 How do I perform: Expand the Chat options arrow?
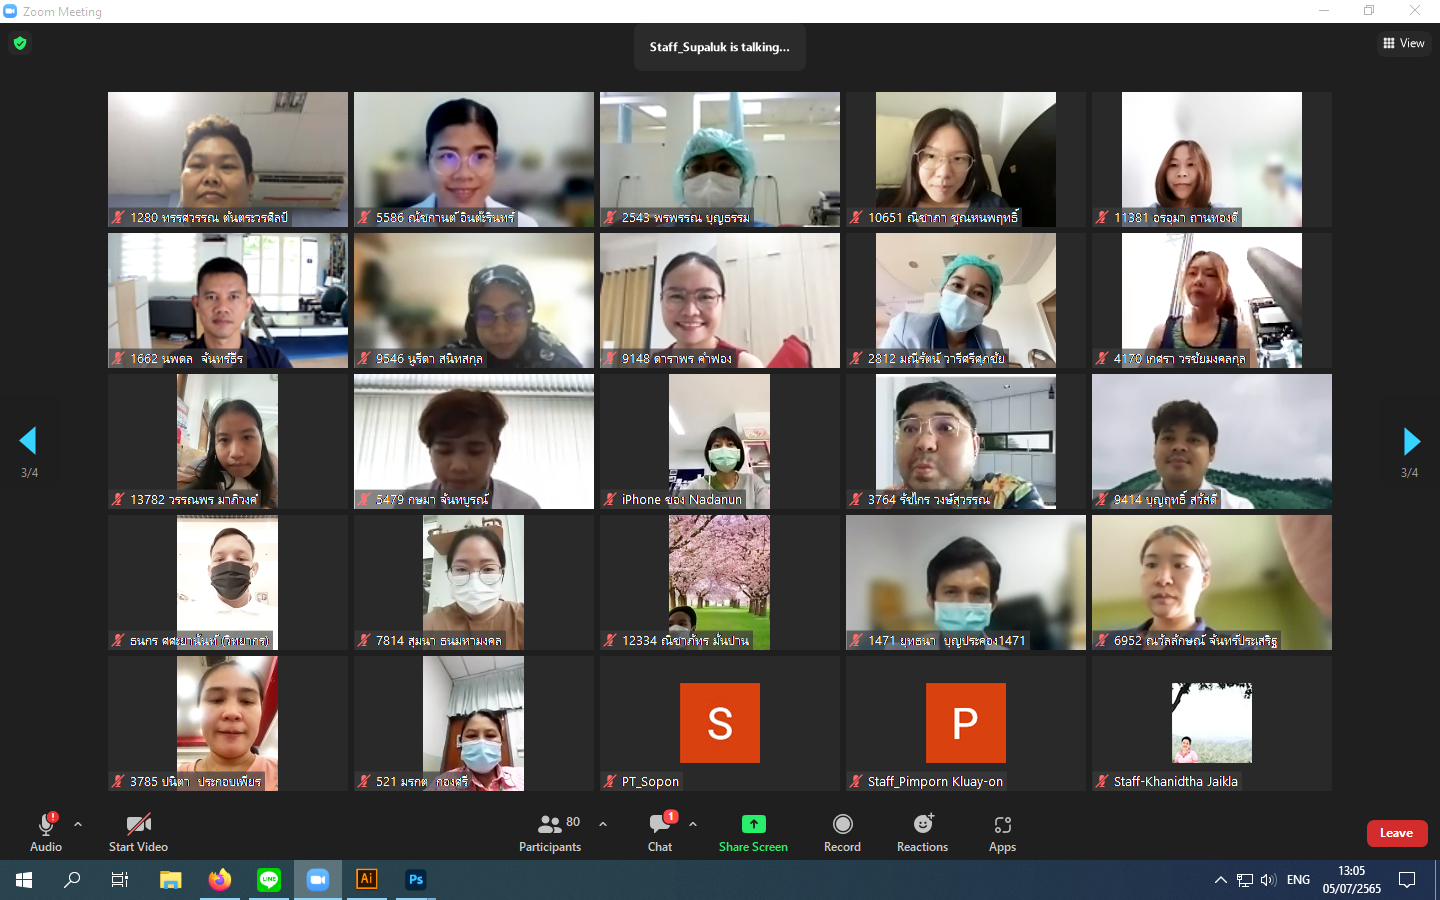point(693,824)
